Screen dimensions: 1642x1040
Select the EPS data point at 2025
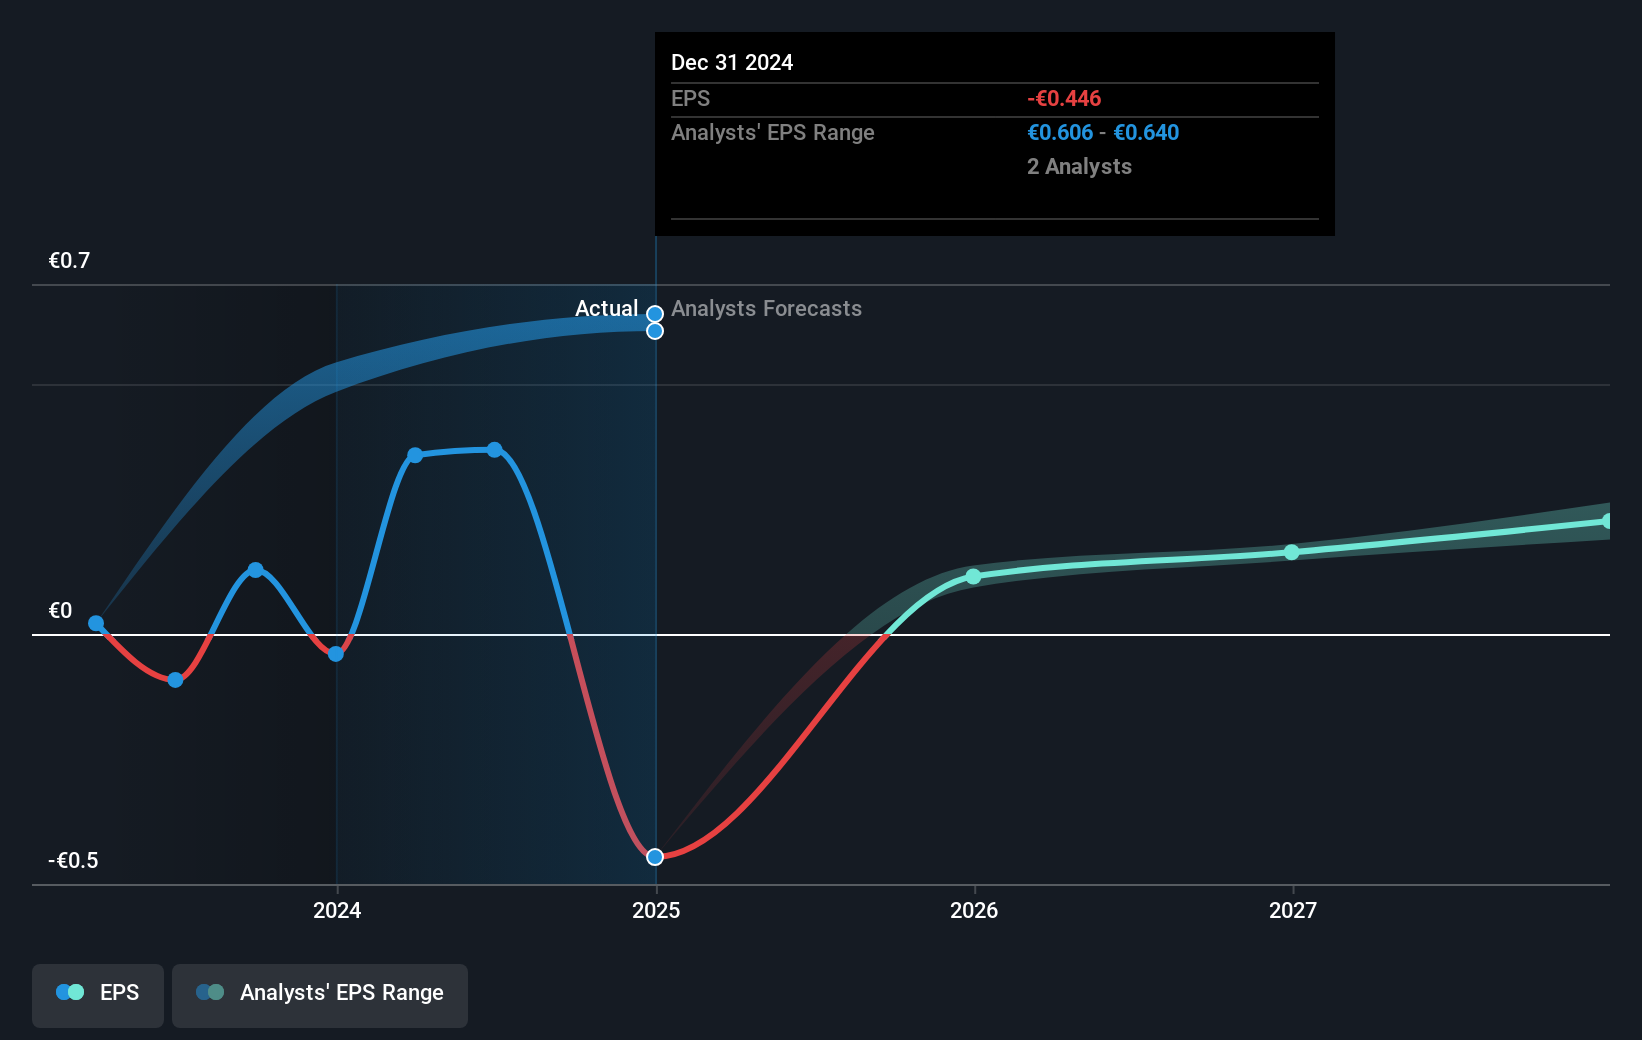pos(655,857)
